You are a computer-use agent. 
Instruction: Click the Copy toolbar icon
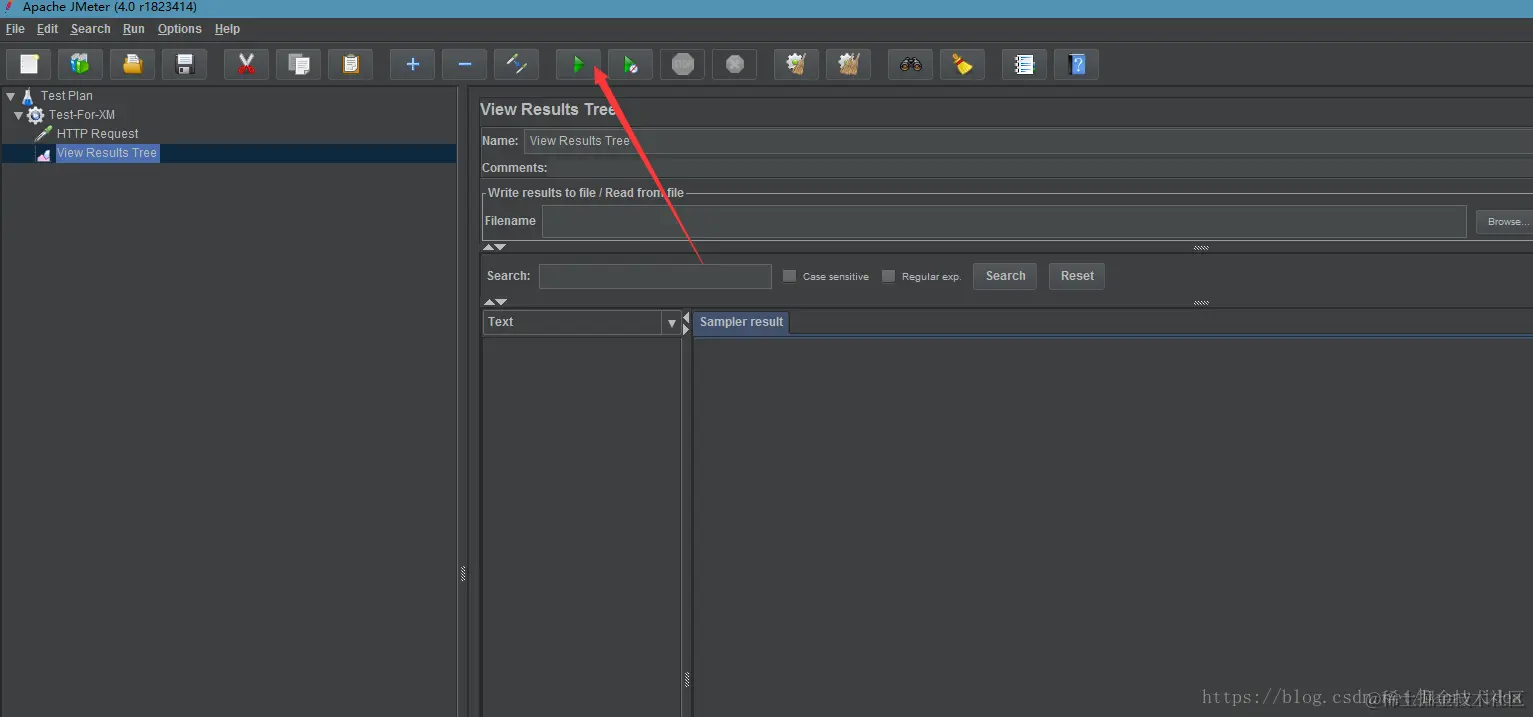click(298, 65)
